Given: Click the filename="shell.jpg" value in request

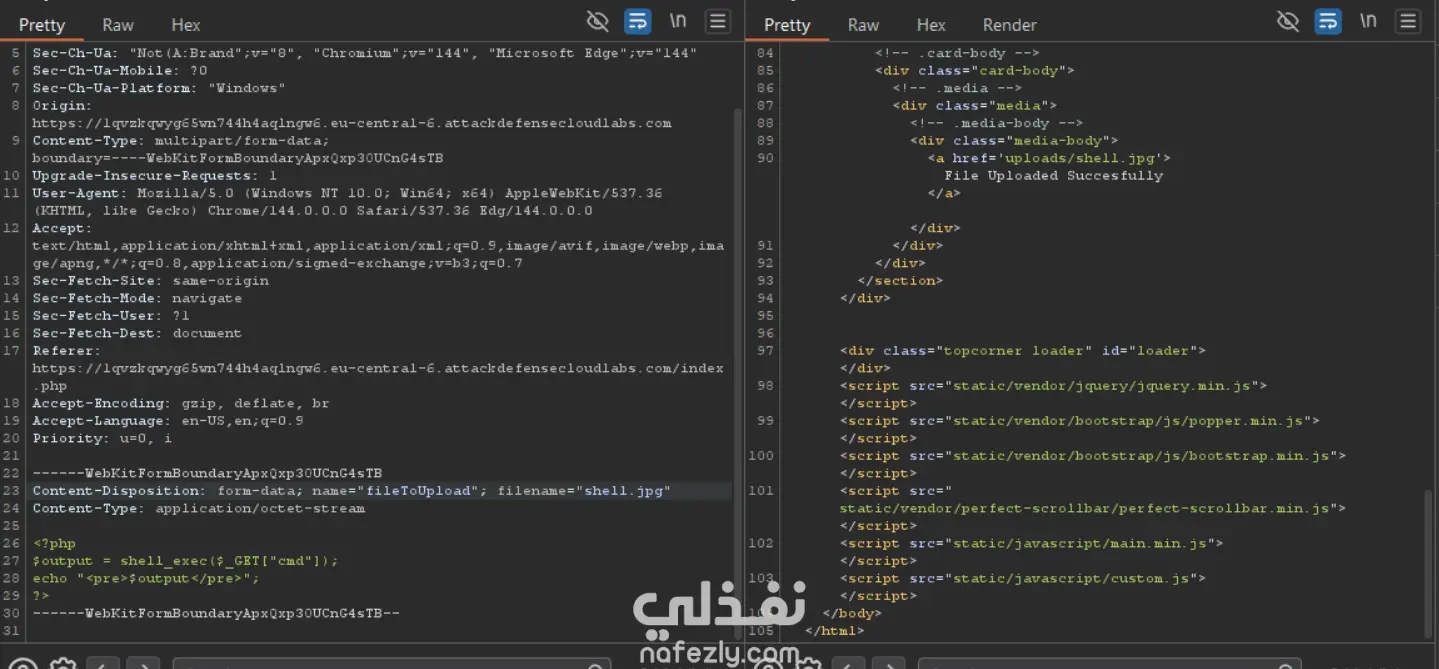Looking at the screenshot, I should [x=584, y=491].
